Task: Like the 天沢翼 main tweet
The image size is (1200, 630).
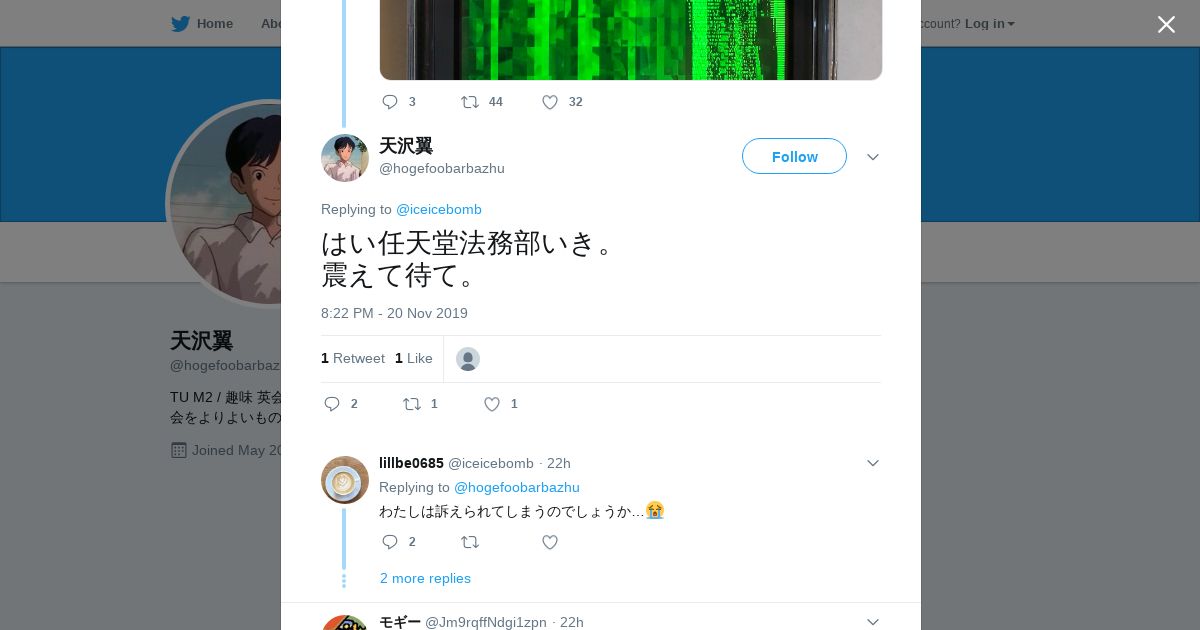Action: 492,404
